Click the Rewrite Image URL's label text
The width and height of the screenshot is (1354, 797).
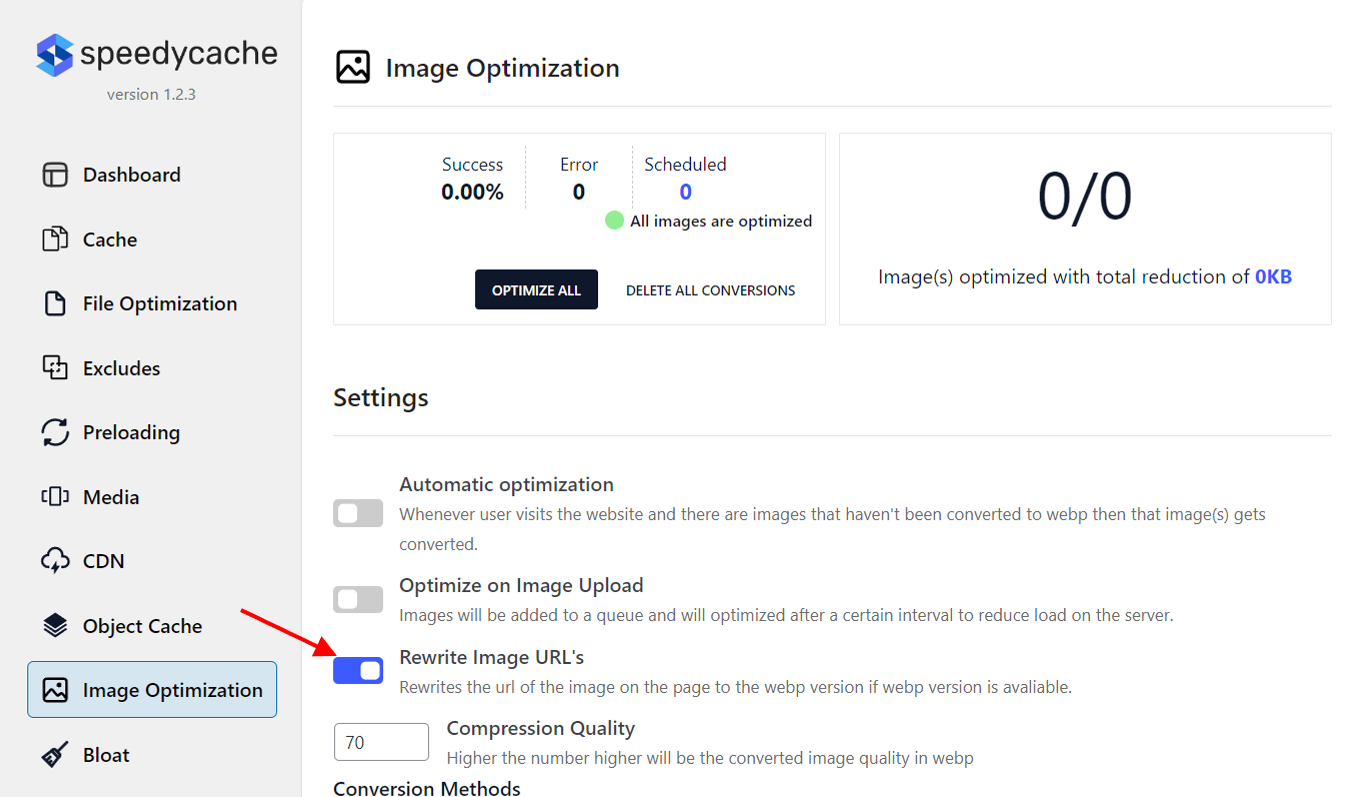[492, 657]
